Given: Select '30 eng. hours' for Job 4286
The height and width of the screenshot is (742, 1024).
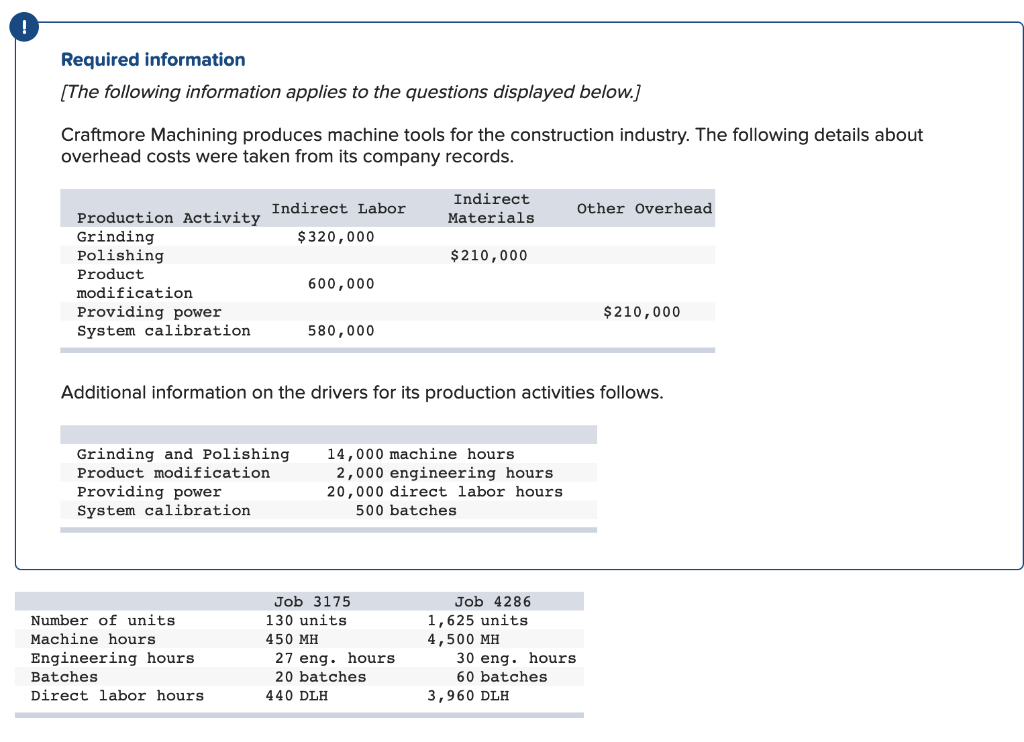Looking at the screenshot, I should click(x=516, y=658).
